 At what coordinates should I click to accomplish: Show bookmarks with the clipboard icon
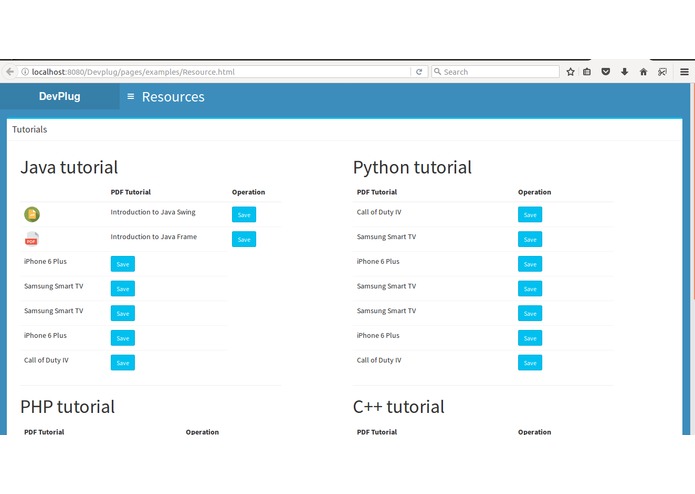tap(587, 72)
